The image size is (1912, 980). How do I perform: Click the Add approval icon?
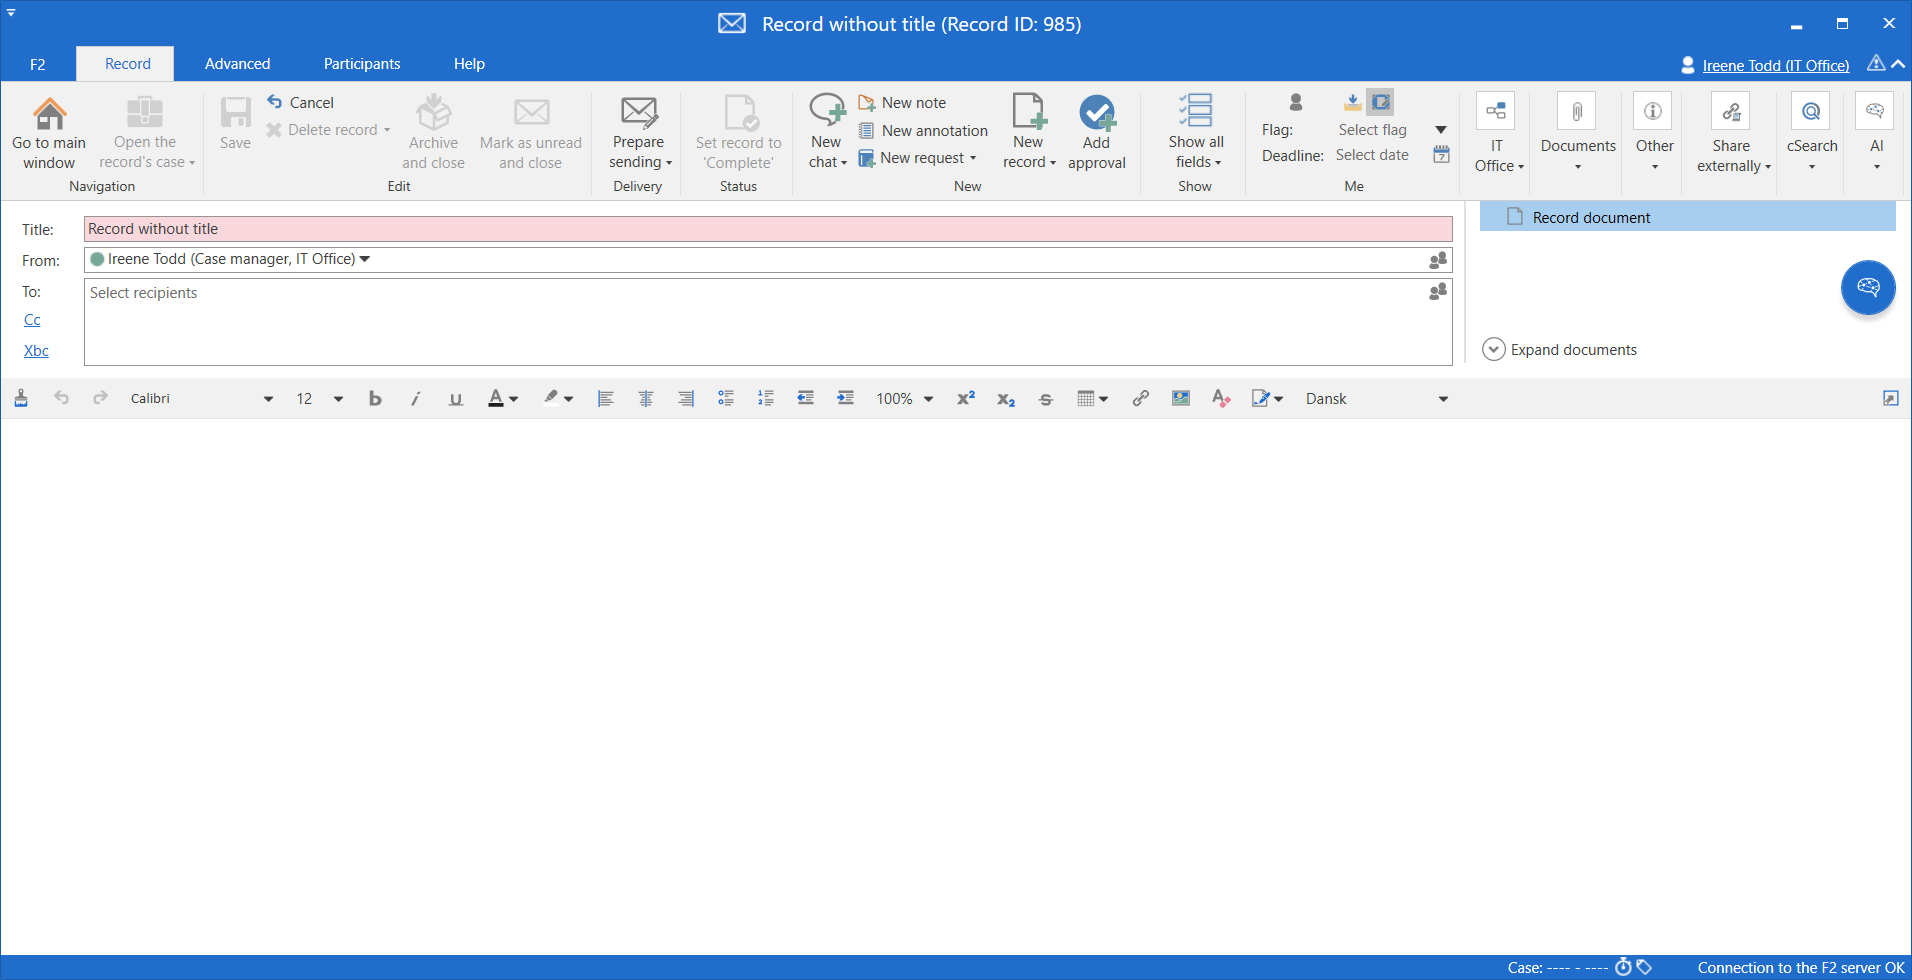coord(1096,131)
